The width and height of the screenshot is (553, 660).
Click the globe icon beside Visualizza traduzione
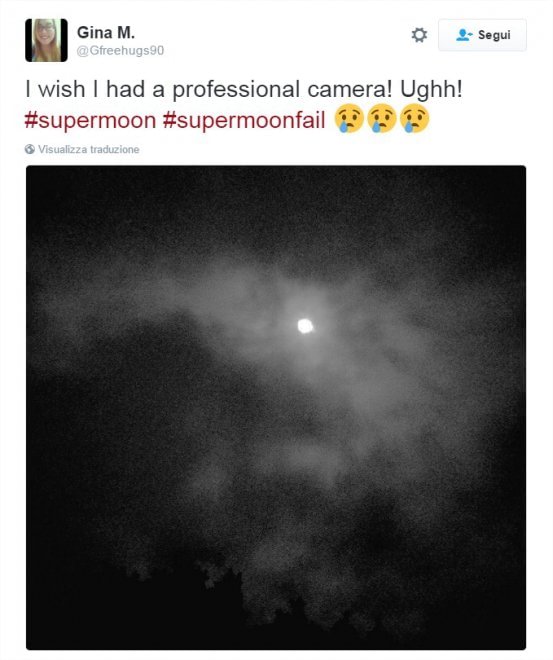(x=30, y=151)
